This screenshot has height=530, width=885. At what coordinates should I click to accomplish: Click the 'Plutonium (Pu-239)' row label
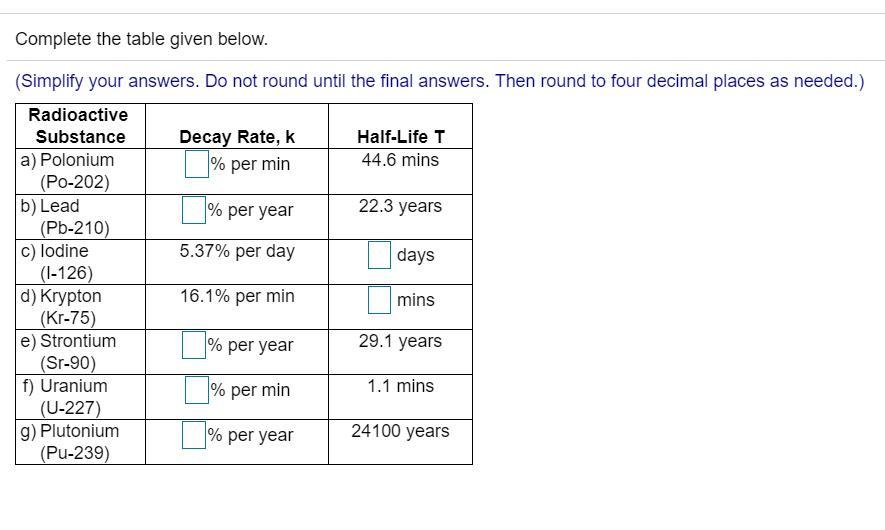click(70, 442)
